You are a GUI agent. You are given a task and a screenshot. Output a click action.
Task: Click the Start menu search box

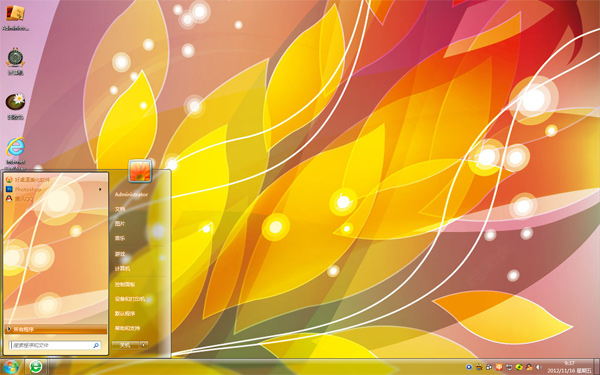(x=55, y=345)
